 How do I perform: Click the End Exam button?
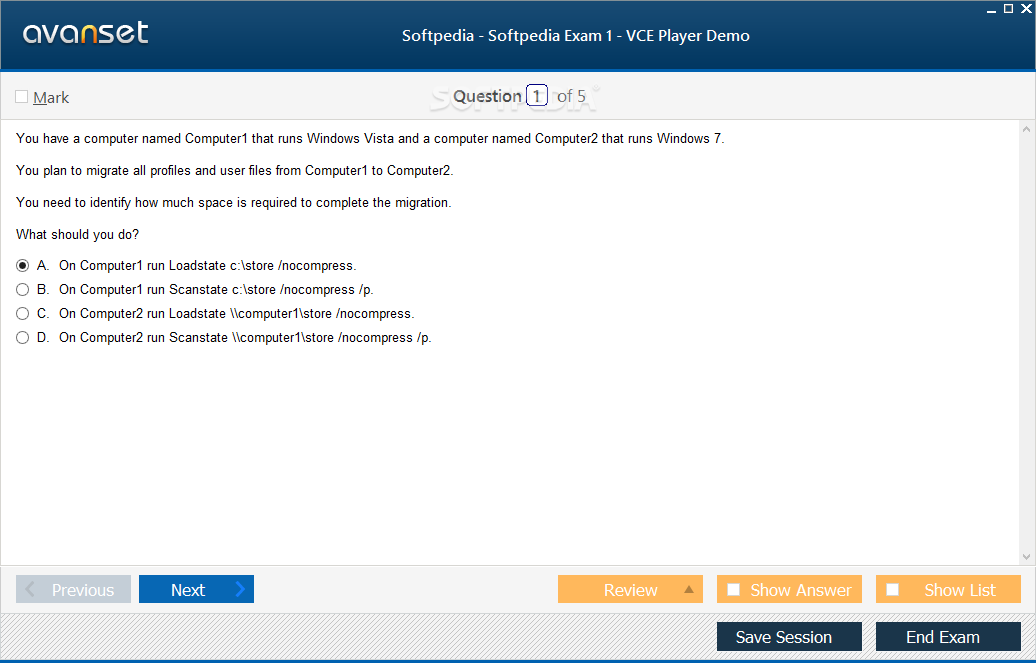[x=948, y=637]
